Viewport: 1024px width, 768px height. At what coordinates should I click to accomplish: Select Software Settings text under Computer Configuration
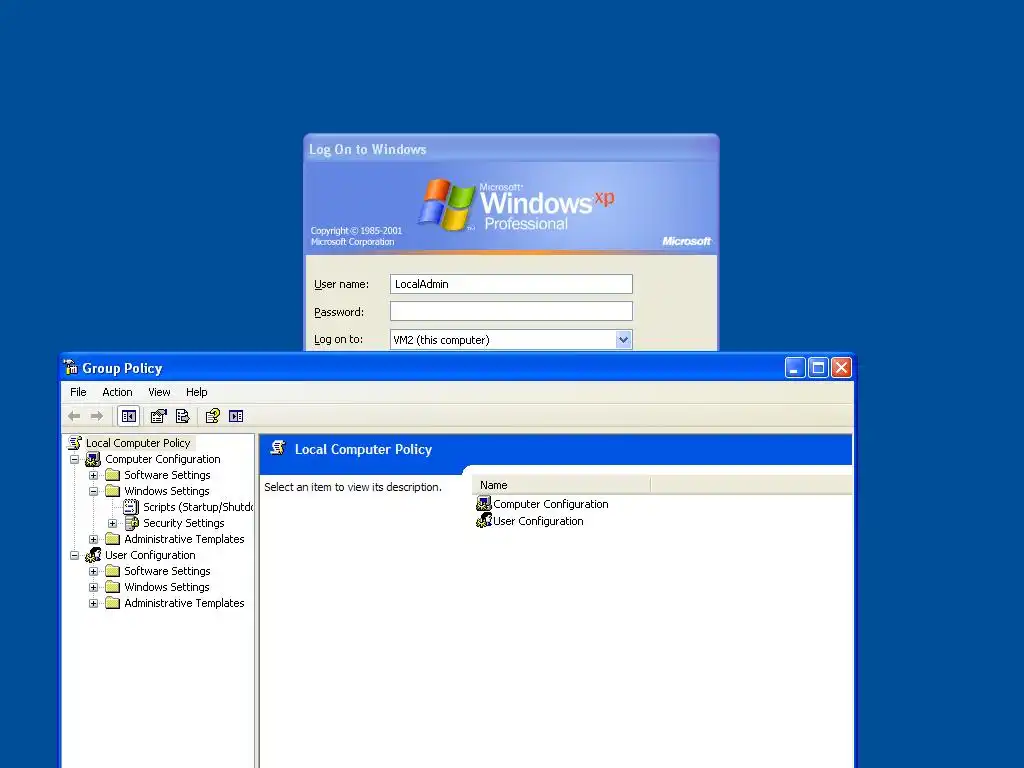coord(167,475)
